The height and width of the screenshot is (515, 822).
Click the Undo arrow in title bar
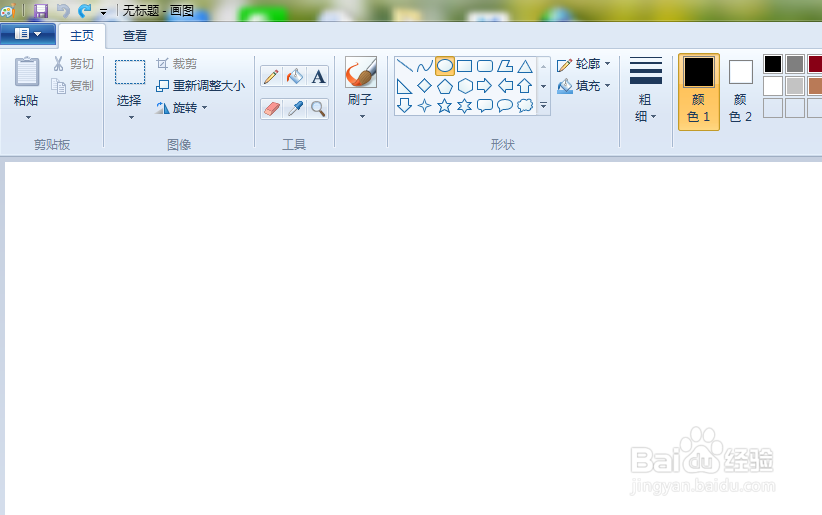click(63, 10)
